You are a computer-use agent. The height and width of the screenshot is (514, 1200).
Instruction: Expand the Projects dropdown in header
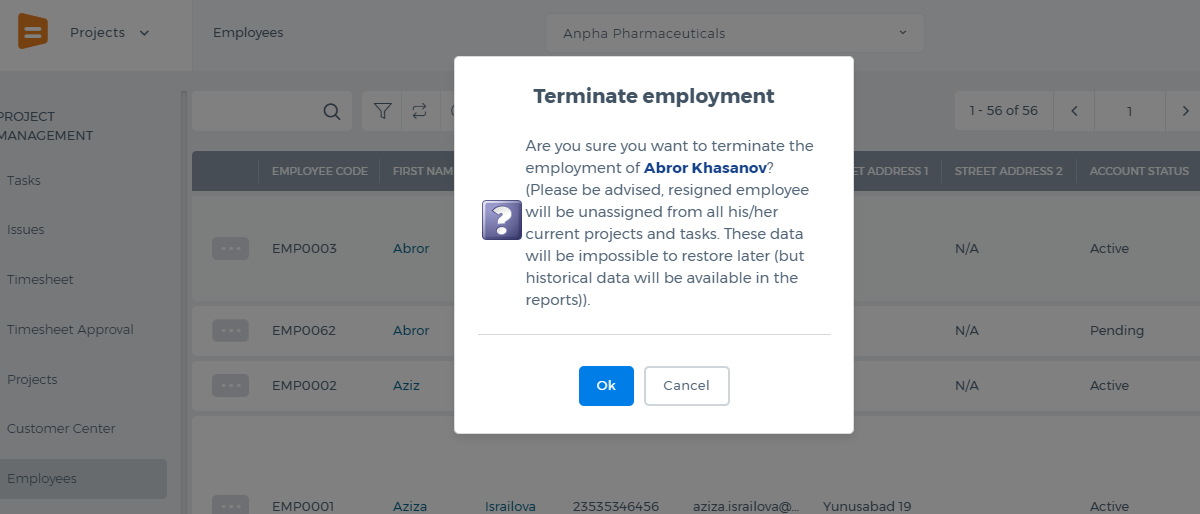(x=110, y=33)
